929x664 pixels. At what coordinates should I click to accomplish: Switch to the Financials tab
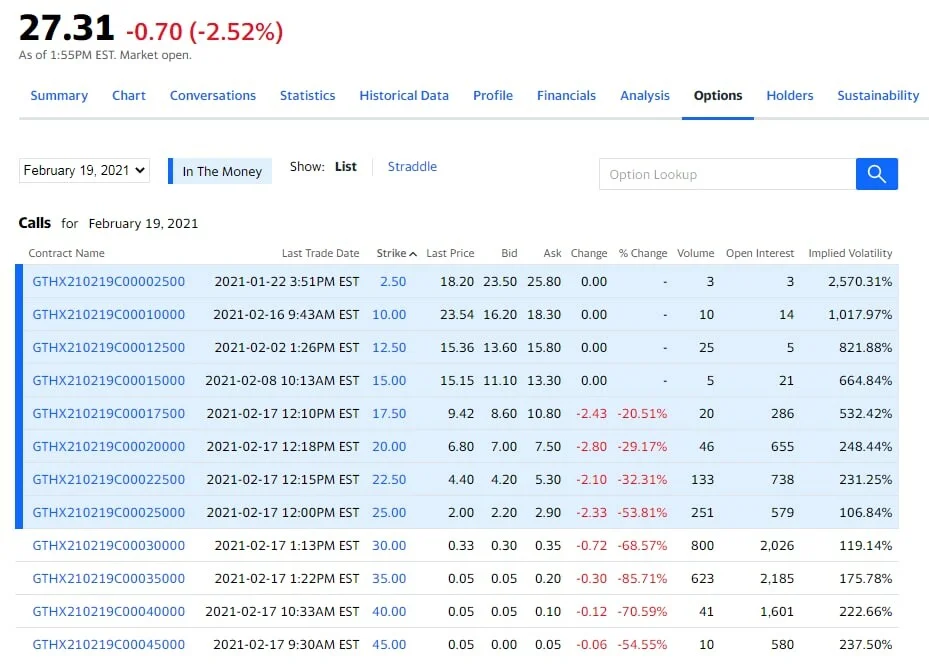coord(566,95)
